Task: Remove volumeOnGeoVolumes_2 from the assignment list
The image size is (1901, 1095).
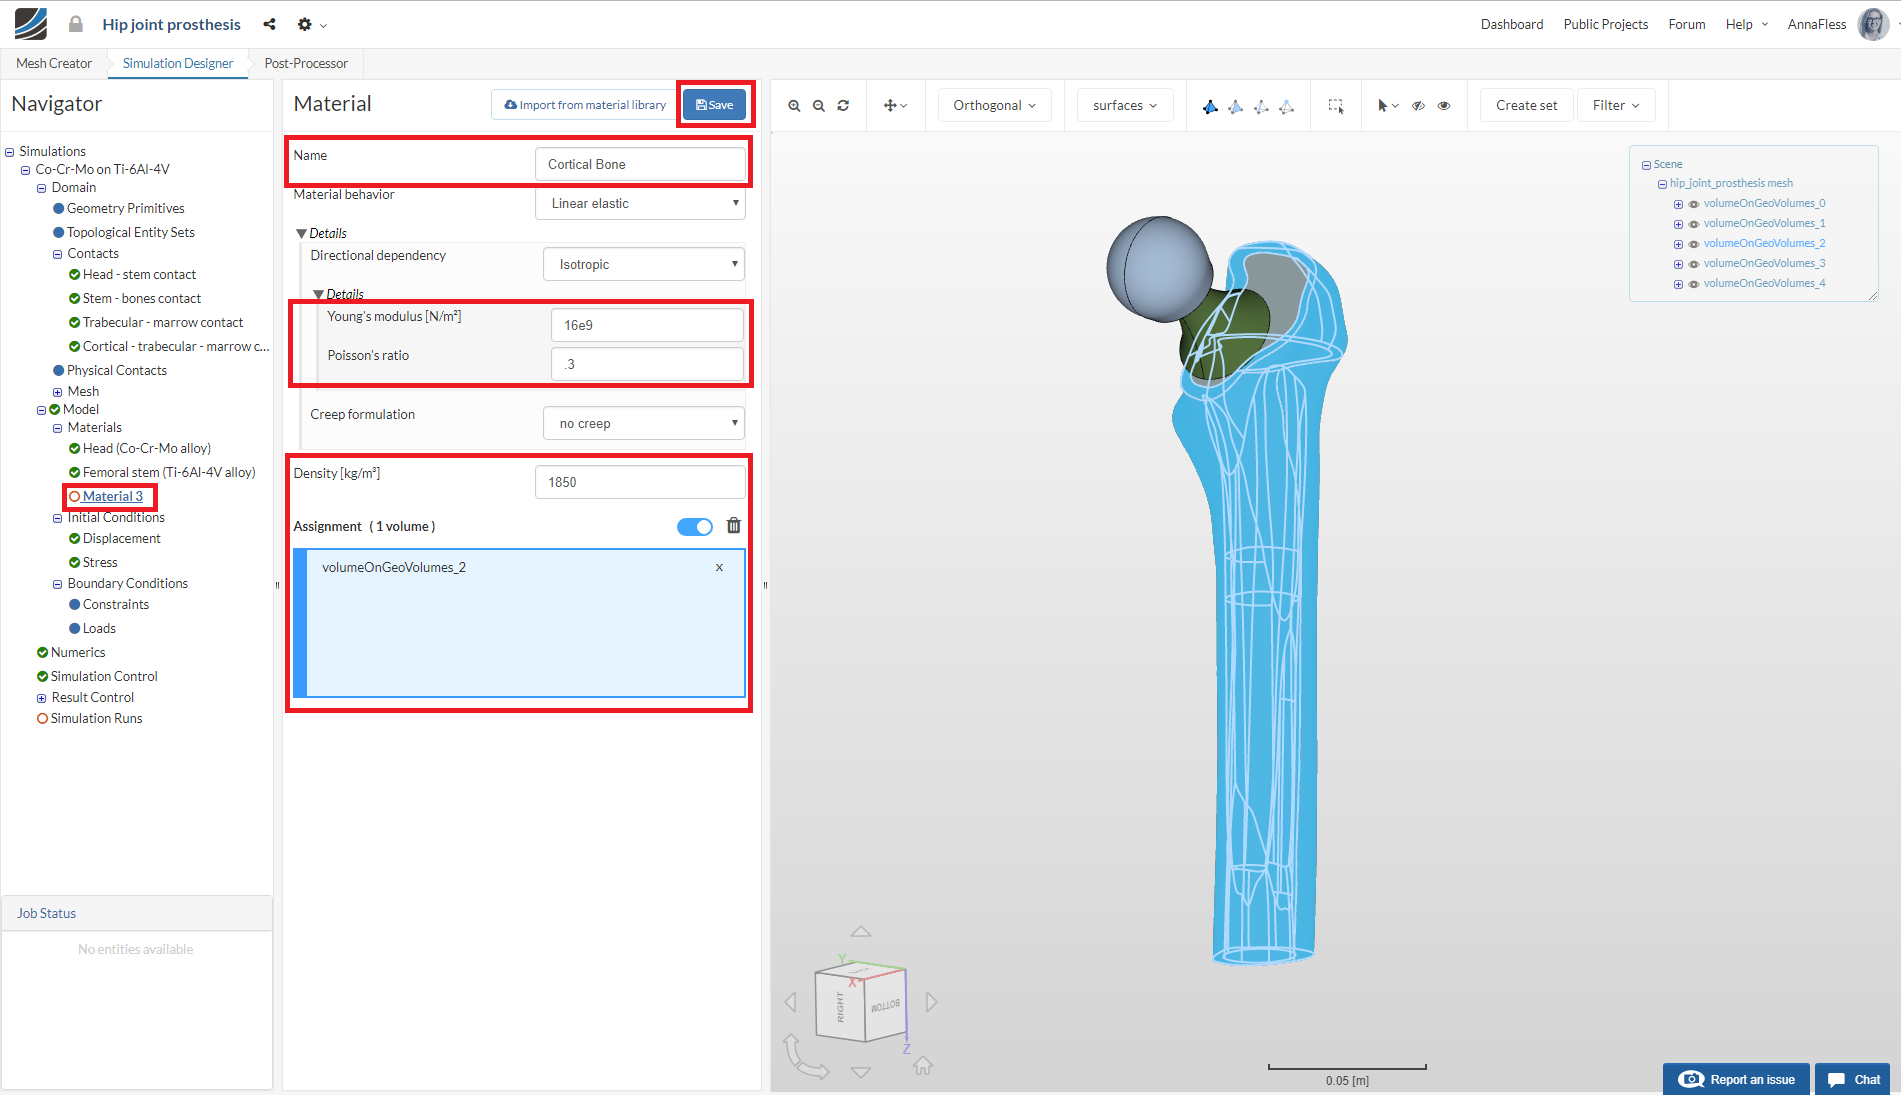Action: tap(719, 568)
